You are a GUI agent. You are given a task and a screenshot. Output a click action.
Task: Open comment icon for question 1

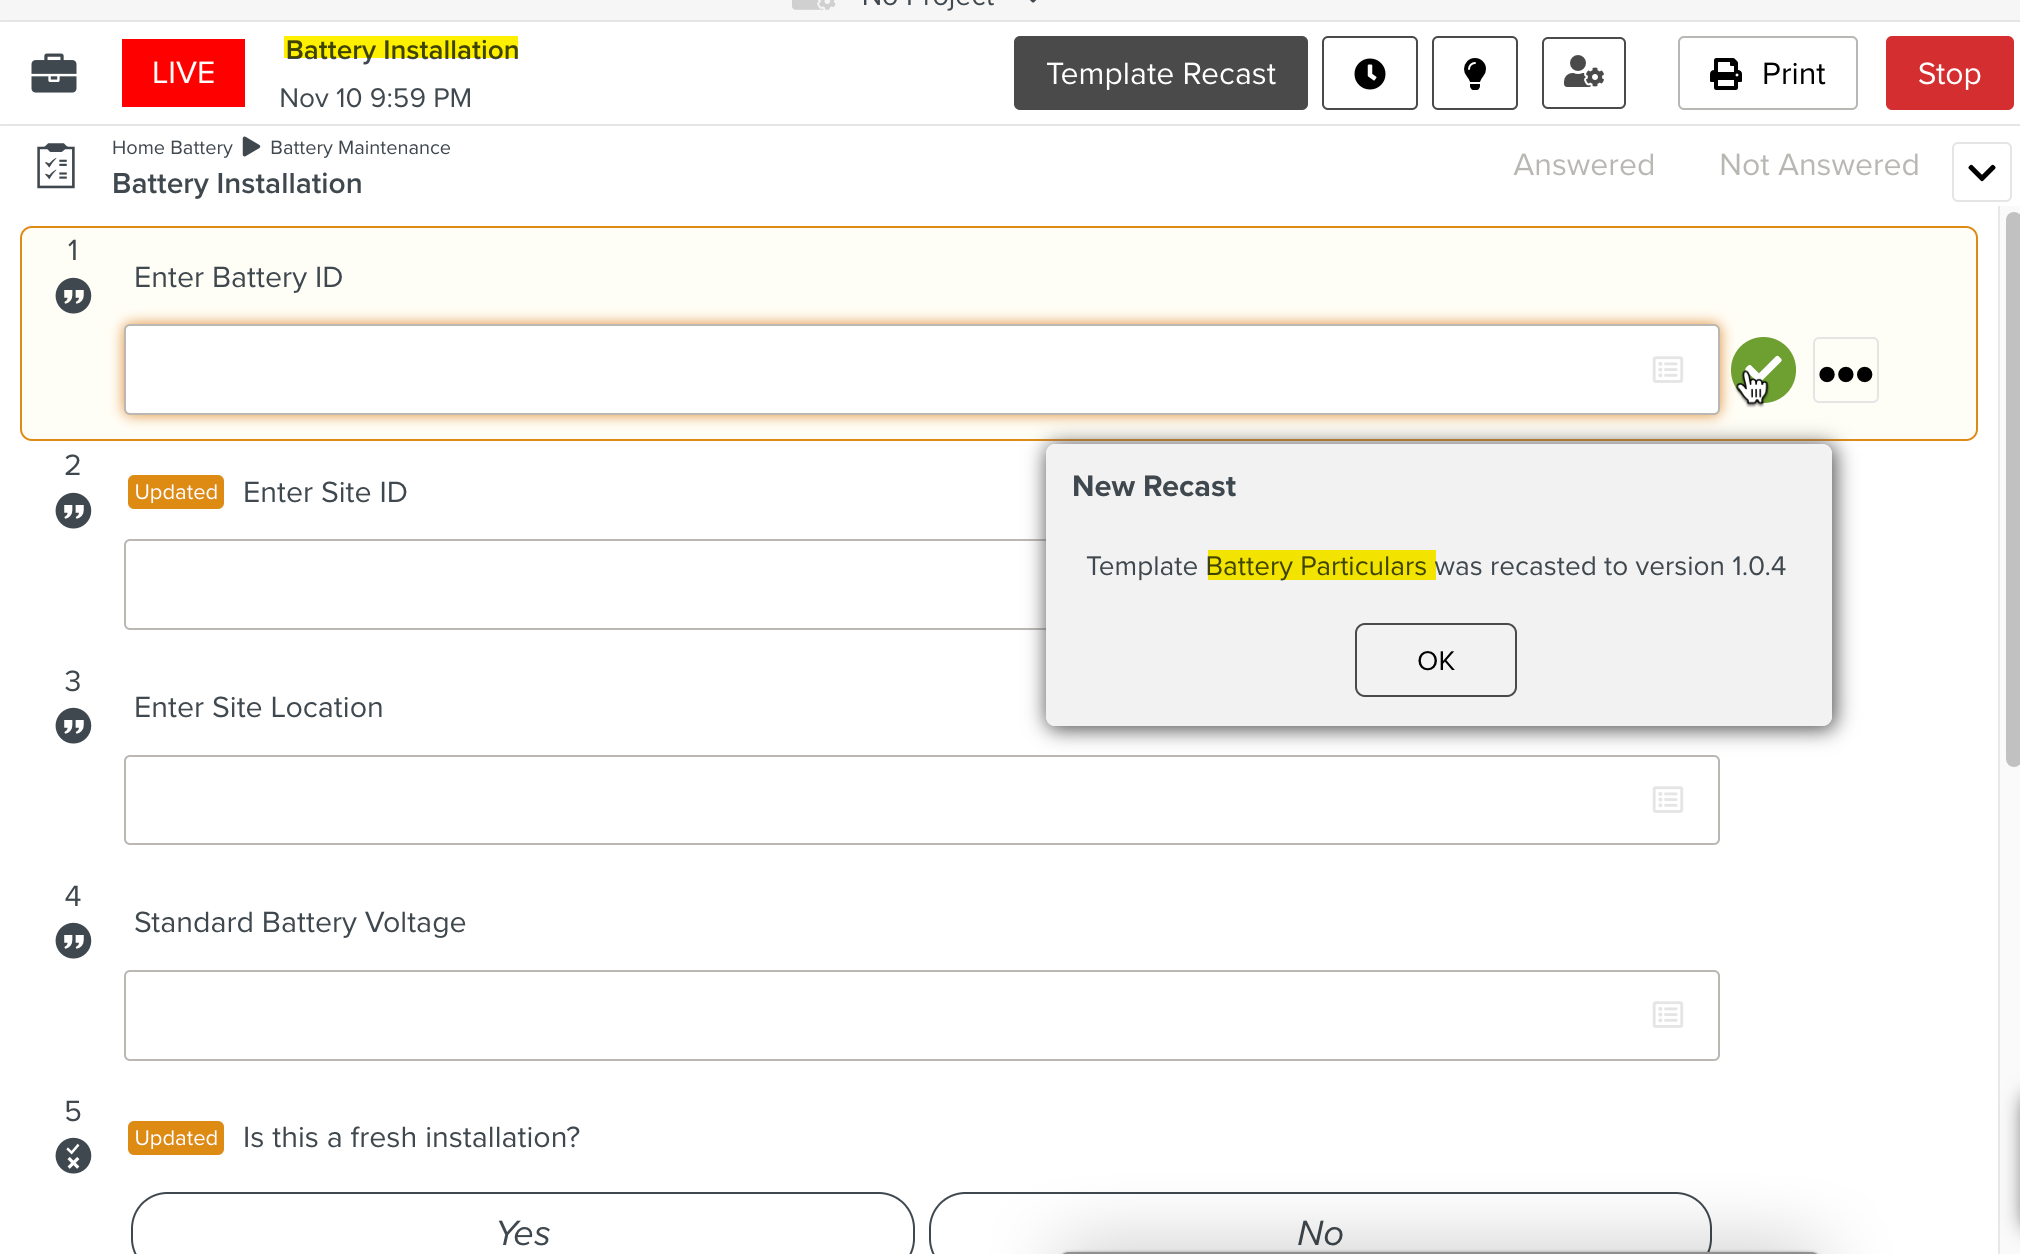(x=73, y=296)
